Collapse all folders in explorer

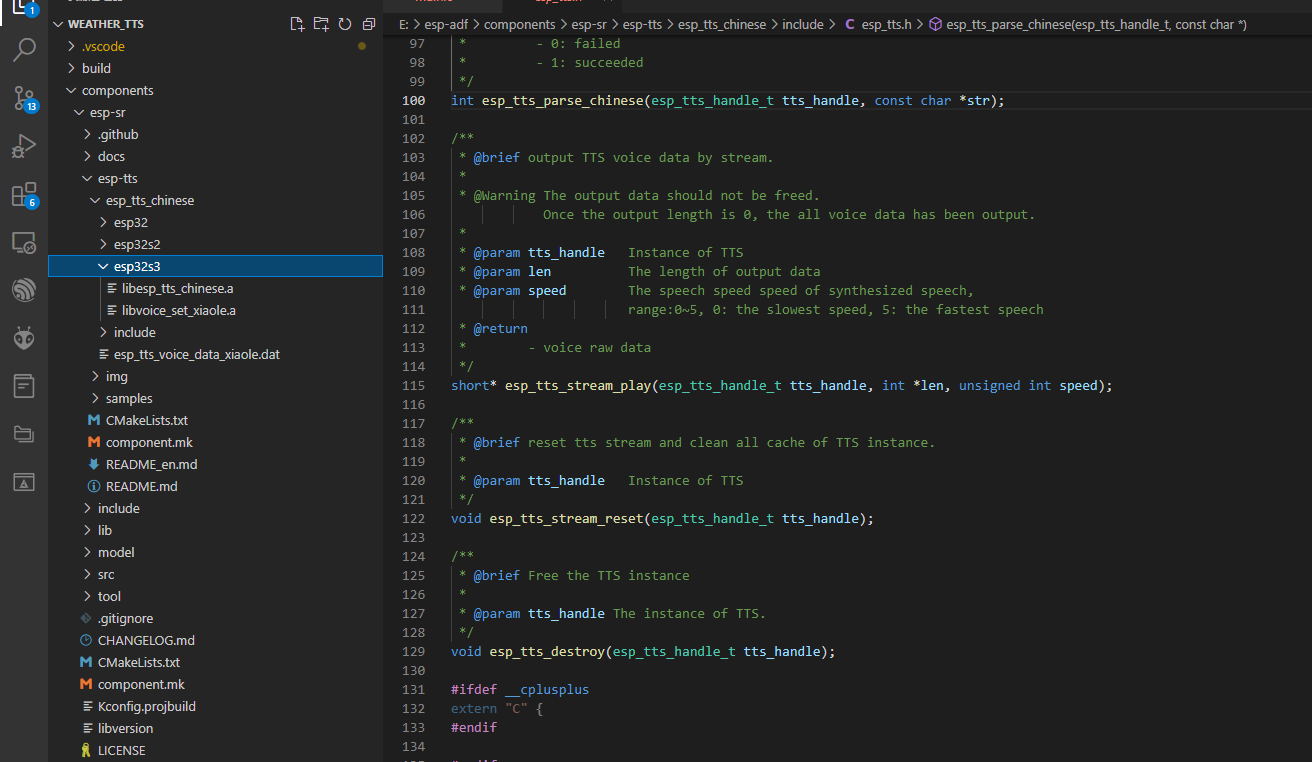click(369, 24)
